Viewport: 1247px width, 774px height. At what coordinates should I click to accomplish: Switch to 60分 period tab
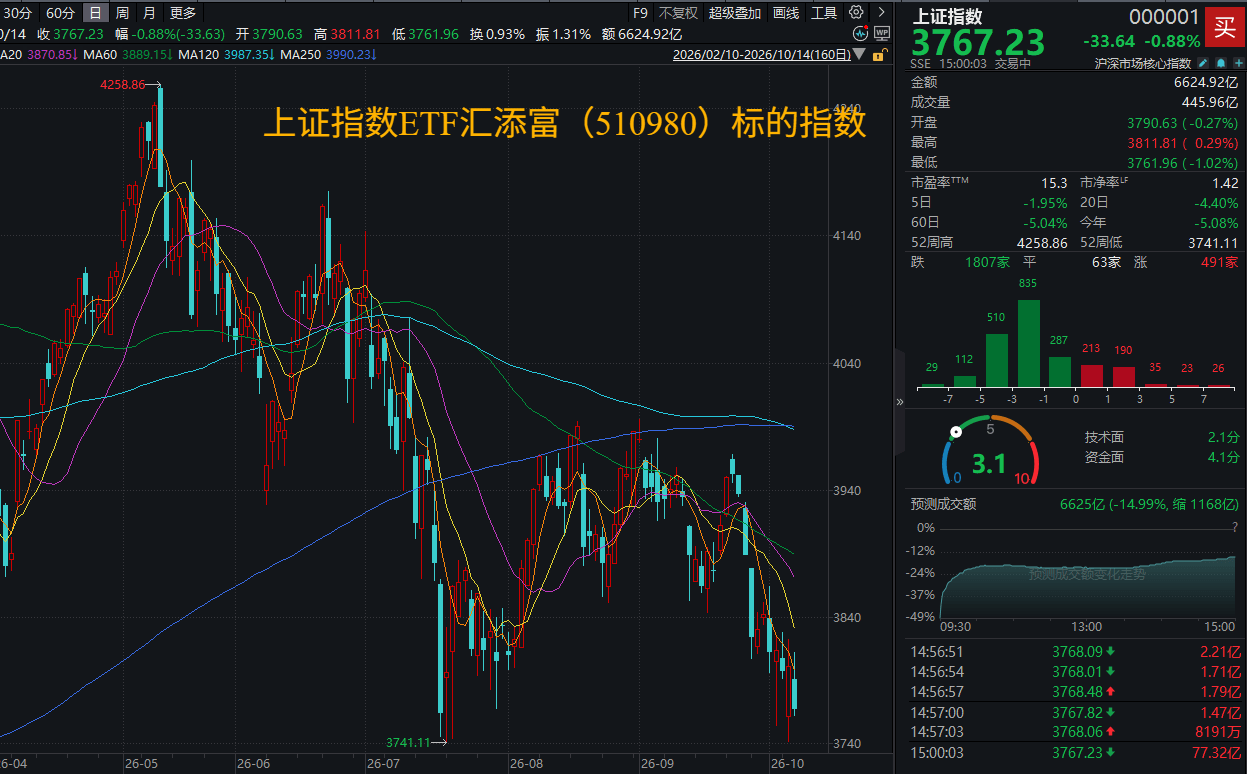click(x=60, y=13)
